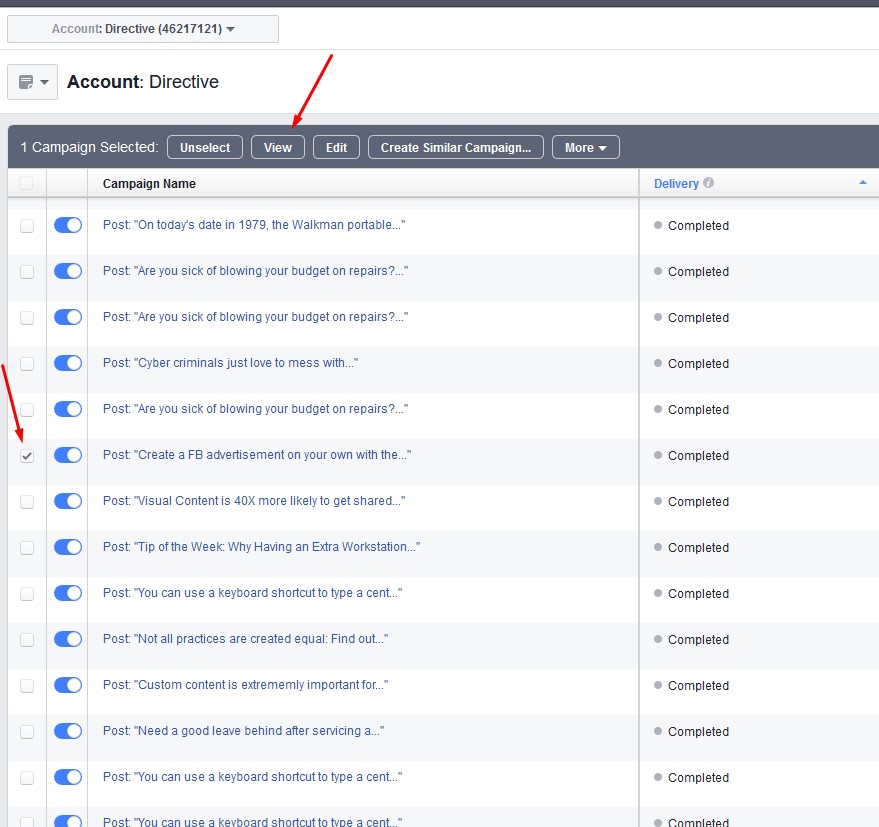The image size is (879, 827).
Task: Click Create Similar Campaign button
Action: pos(455,147)
